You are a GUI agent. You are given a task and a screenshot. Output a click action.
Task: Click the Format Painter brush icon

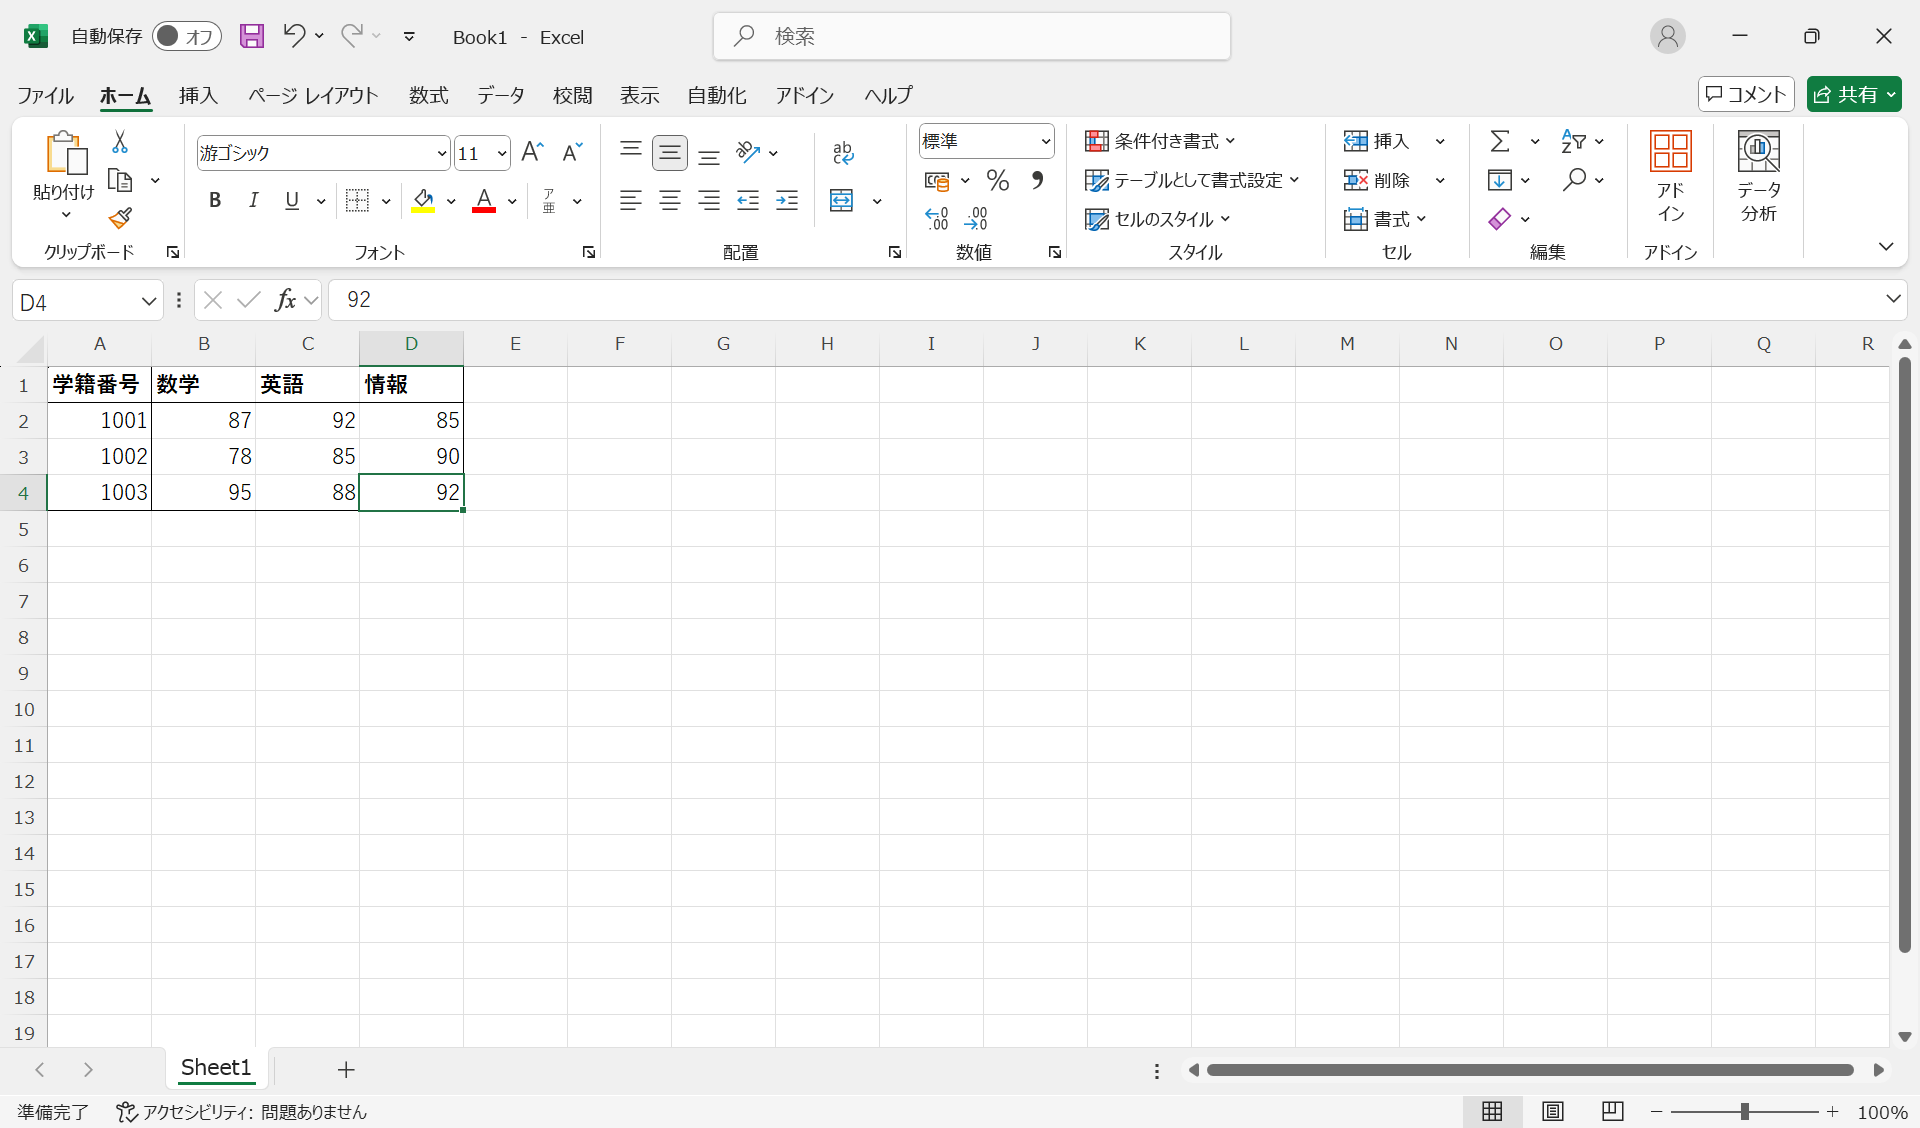point(121,218)
